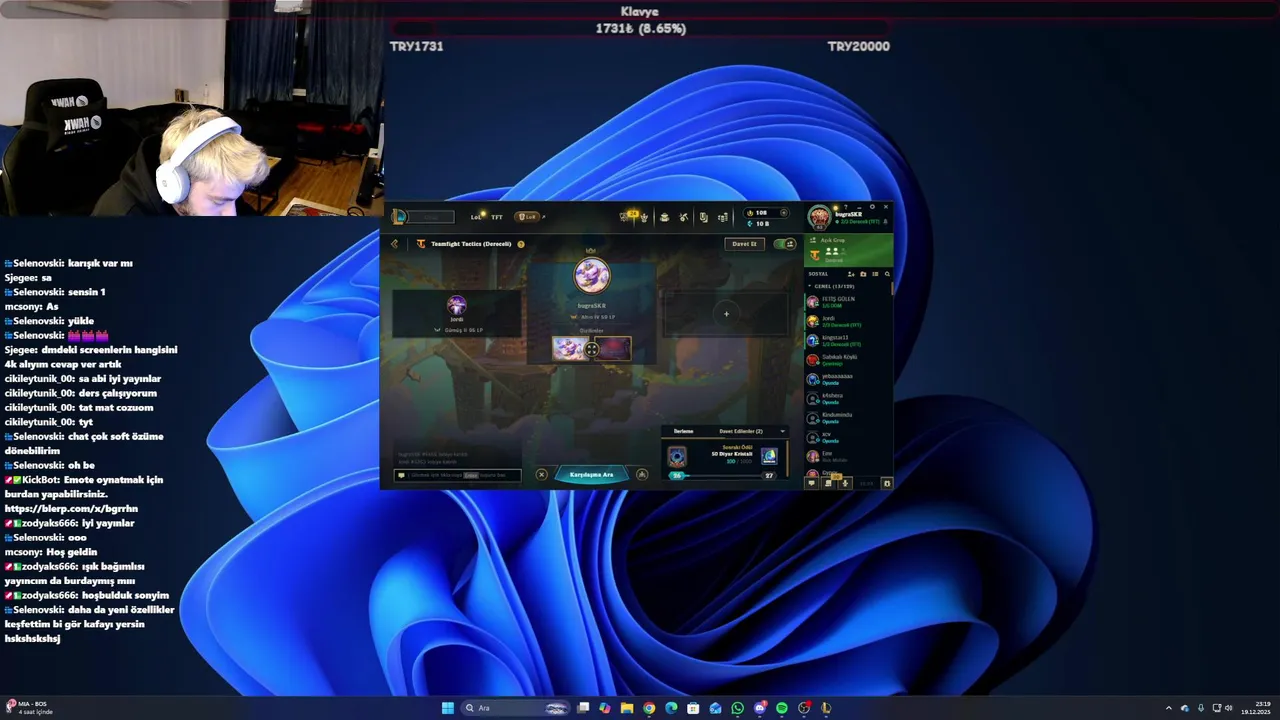Toggle the open party switch

(785, 244)
